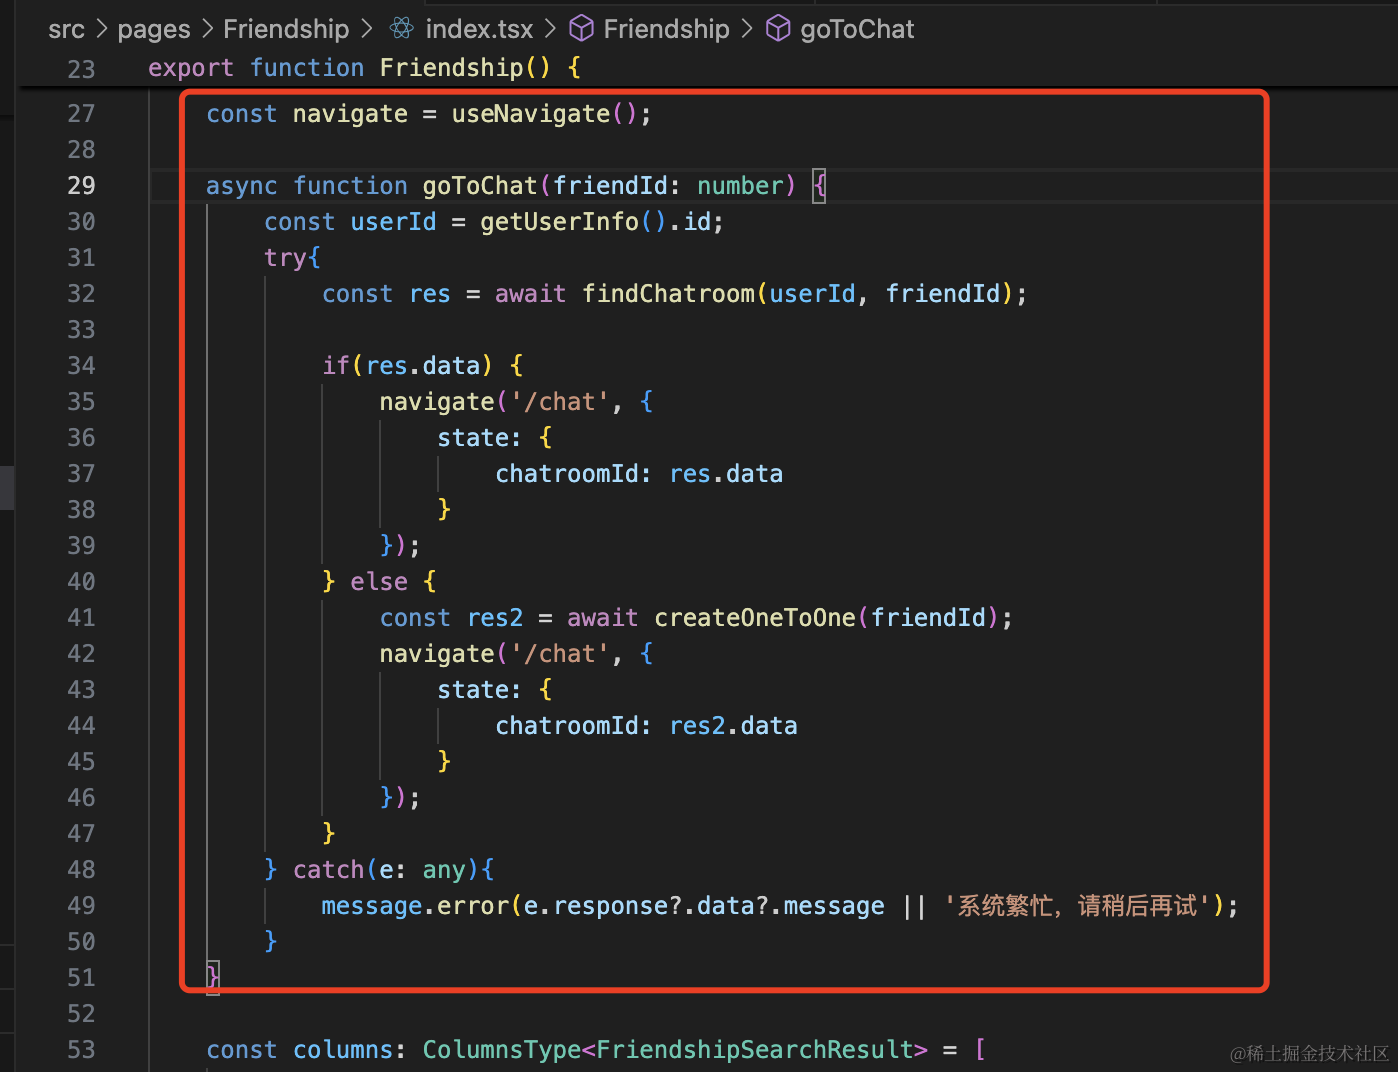This screenshot has width=1398, height=1072.
Task: Click 'FriendshipSearchResult' type on line 53
Action: pyautogui.click(x=755, y=1050)
